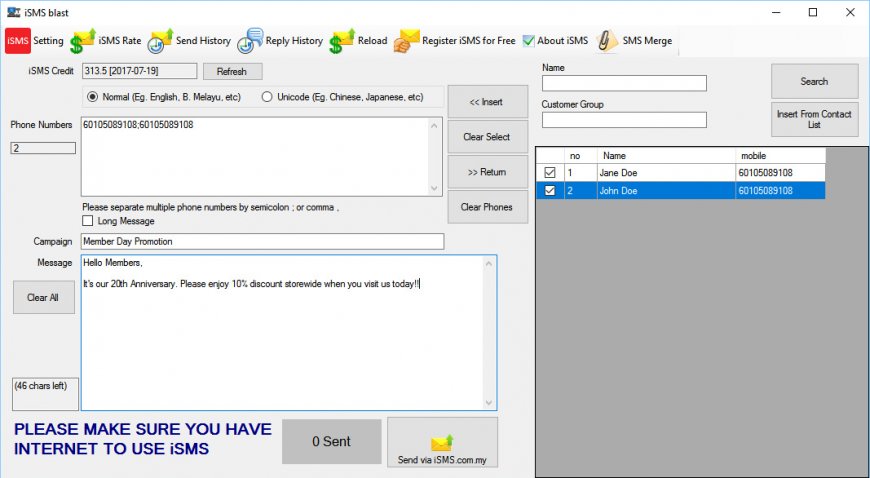Click the Message box scrollbar up arrow

489,264
